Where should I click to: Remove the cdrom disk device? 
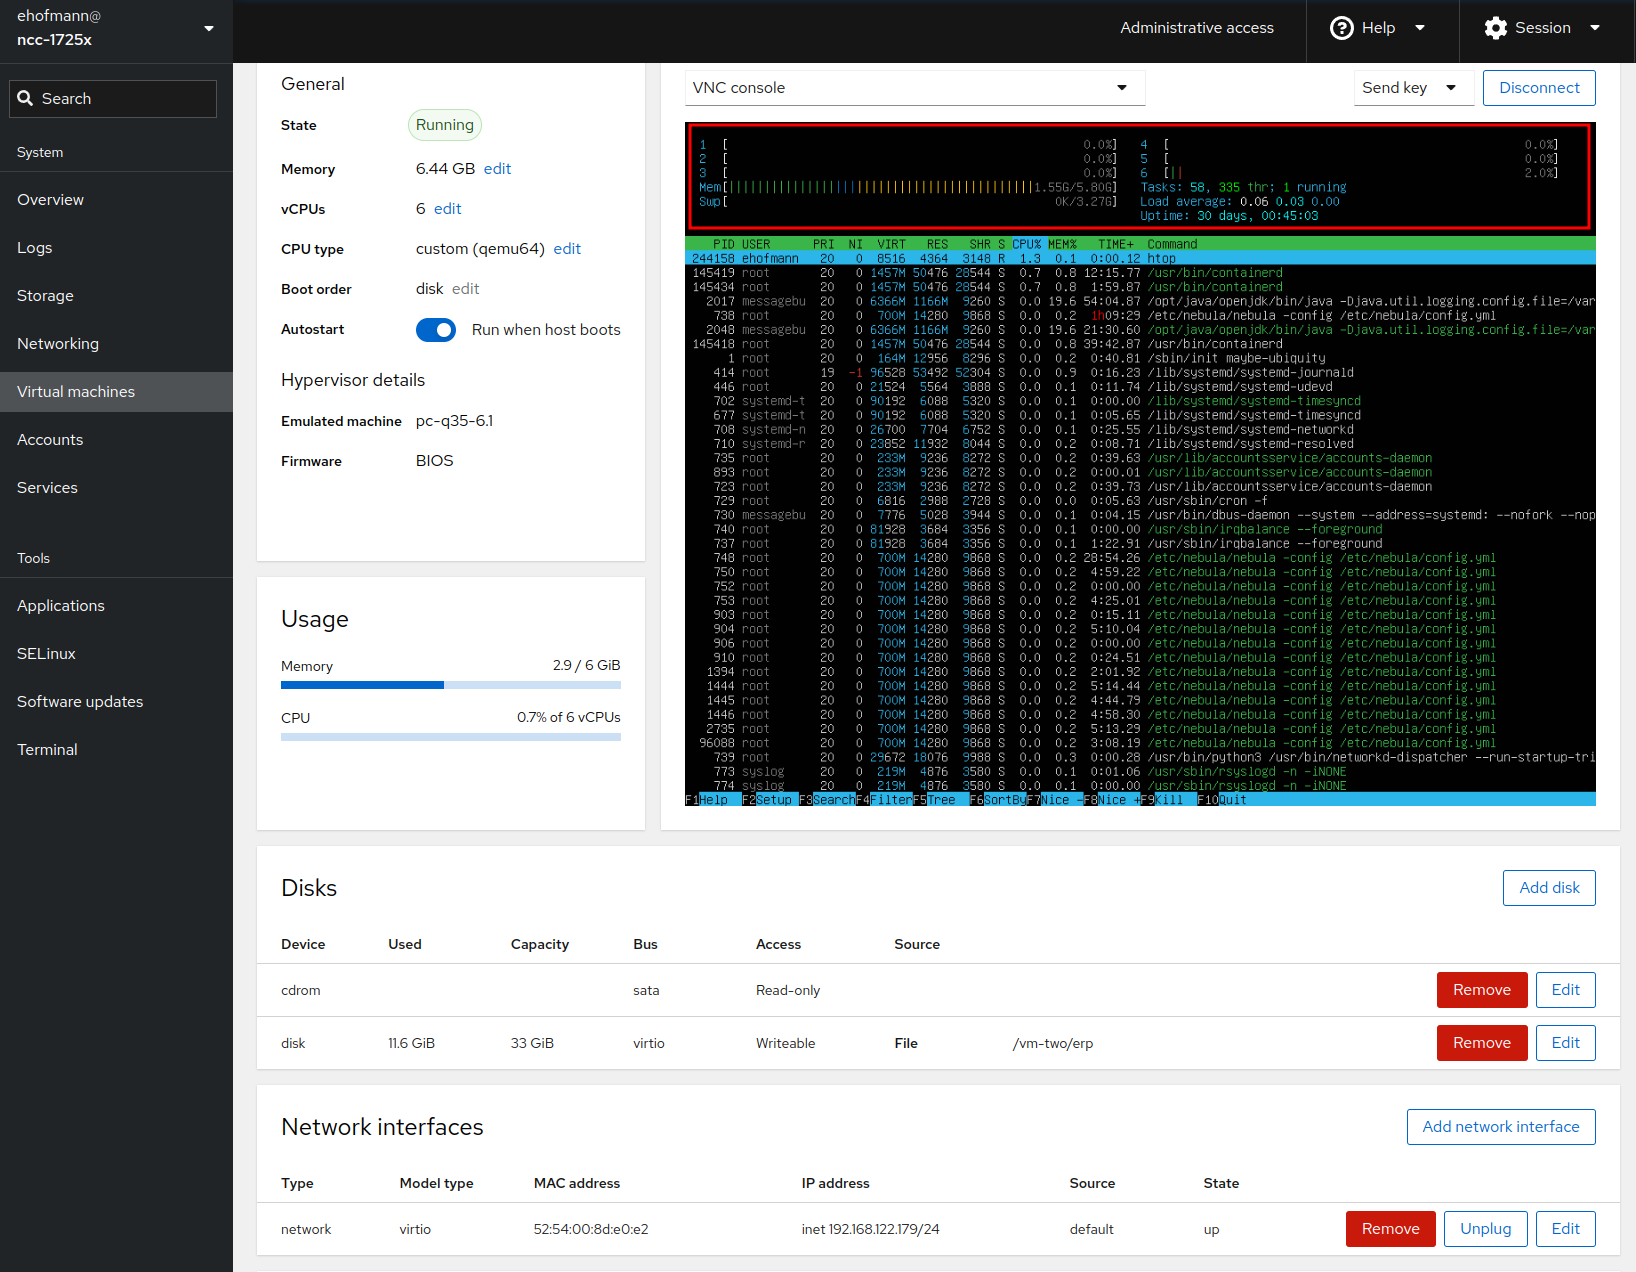click(x=1481, y=990)
